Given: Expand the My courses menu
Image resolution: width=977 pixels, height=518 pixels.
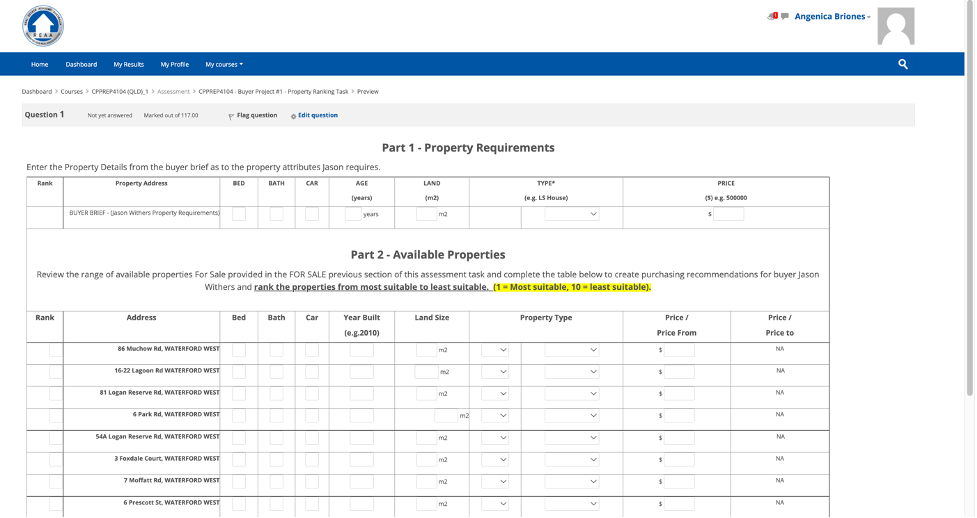Looking at the screenshot, I should pyautogui.click(x=224, y=64).
